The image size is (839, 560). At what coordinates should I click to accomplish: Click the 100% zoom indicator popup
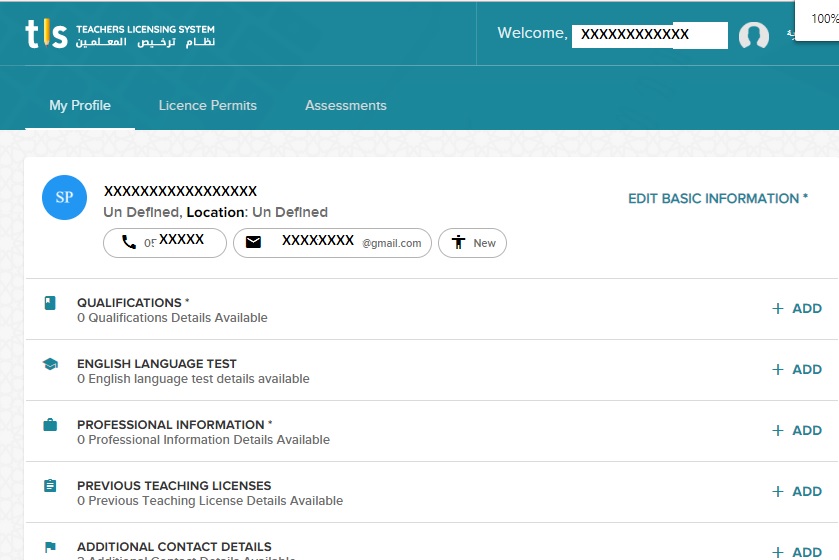coord(818,20)
